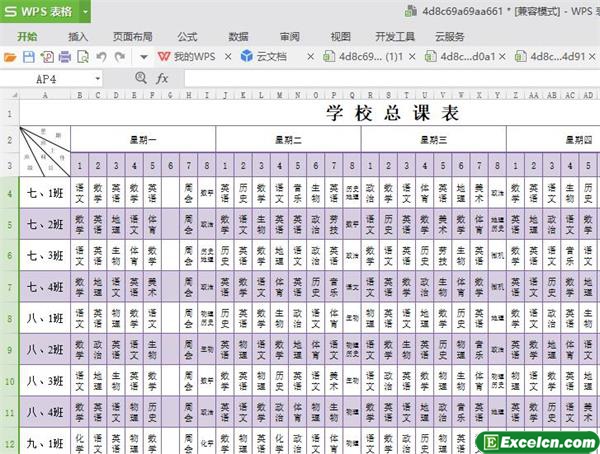Click the WPS 表格 application logo button
This screenshot has height=454, width=600.
coord(39,11)
